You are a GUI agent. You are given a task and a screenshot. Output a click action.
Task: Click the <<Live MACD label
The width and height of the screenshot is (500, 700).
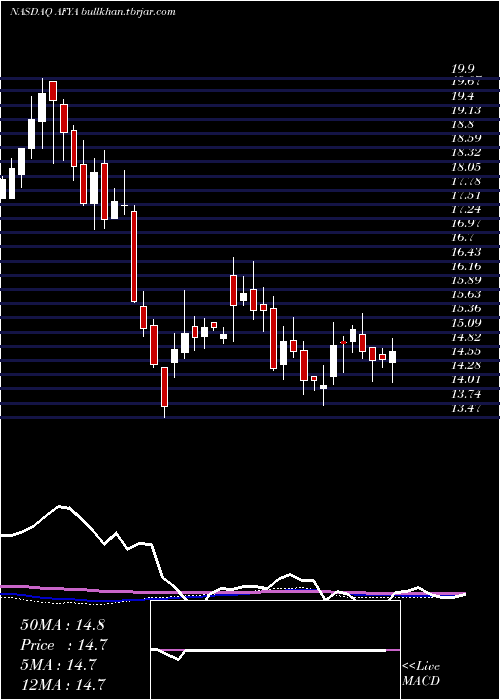pyautogui.click(x=421, y=674)
